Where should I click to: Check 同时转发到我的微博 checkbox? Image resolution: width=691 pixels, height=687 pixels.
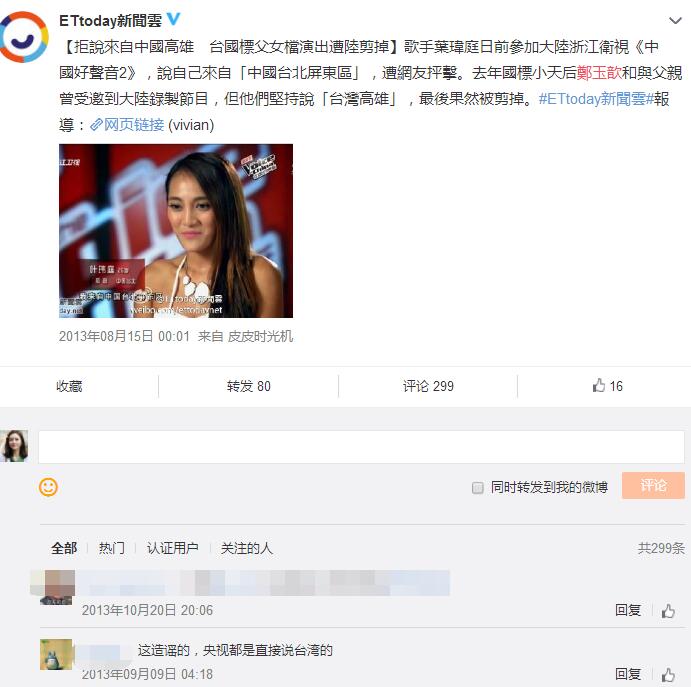tap(477, 487)
